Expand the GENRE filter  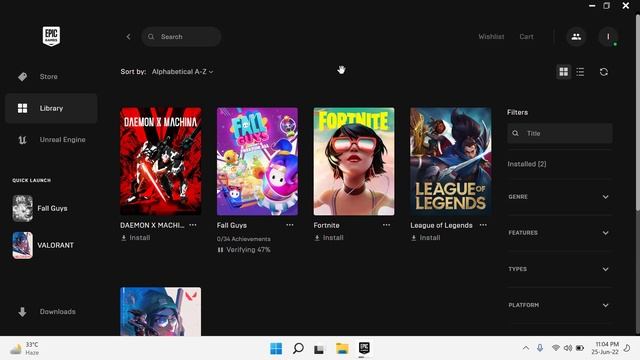(560, 197)
